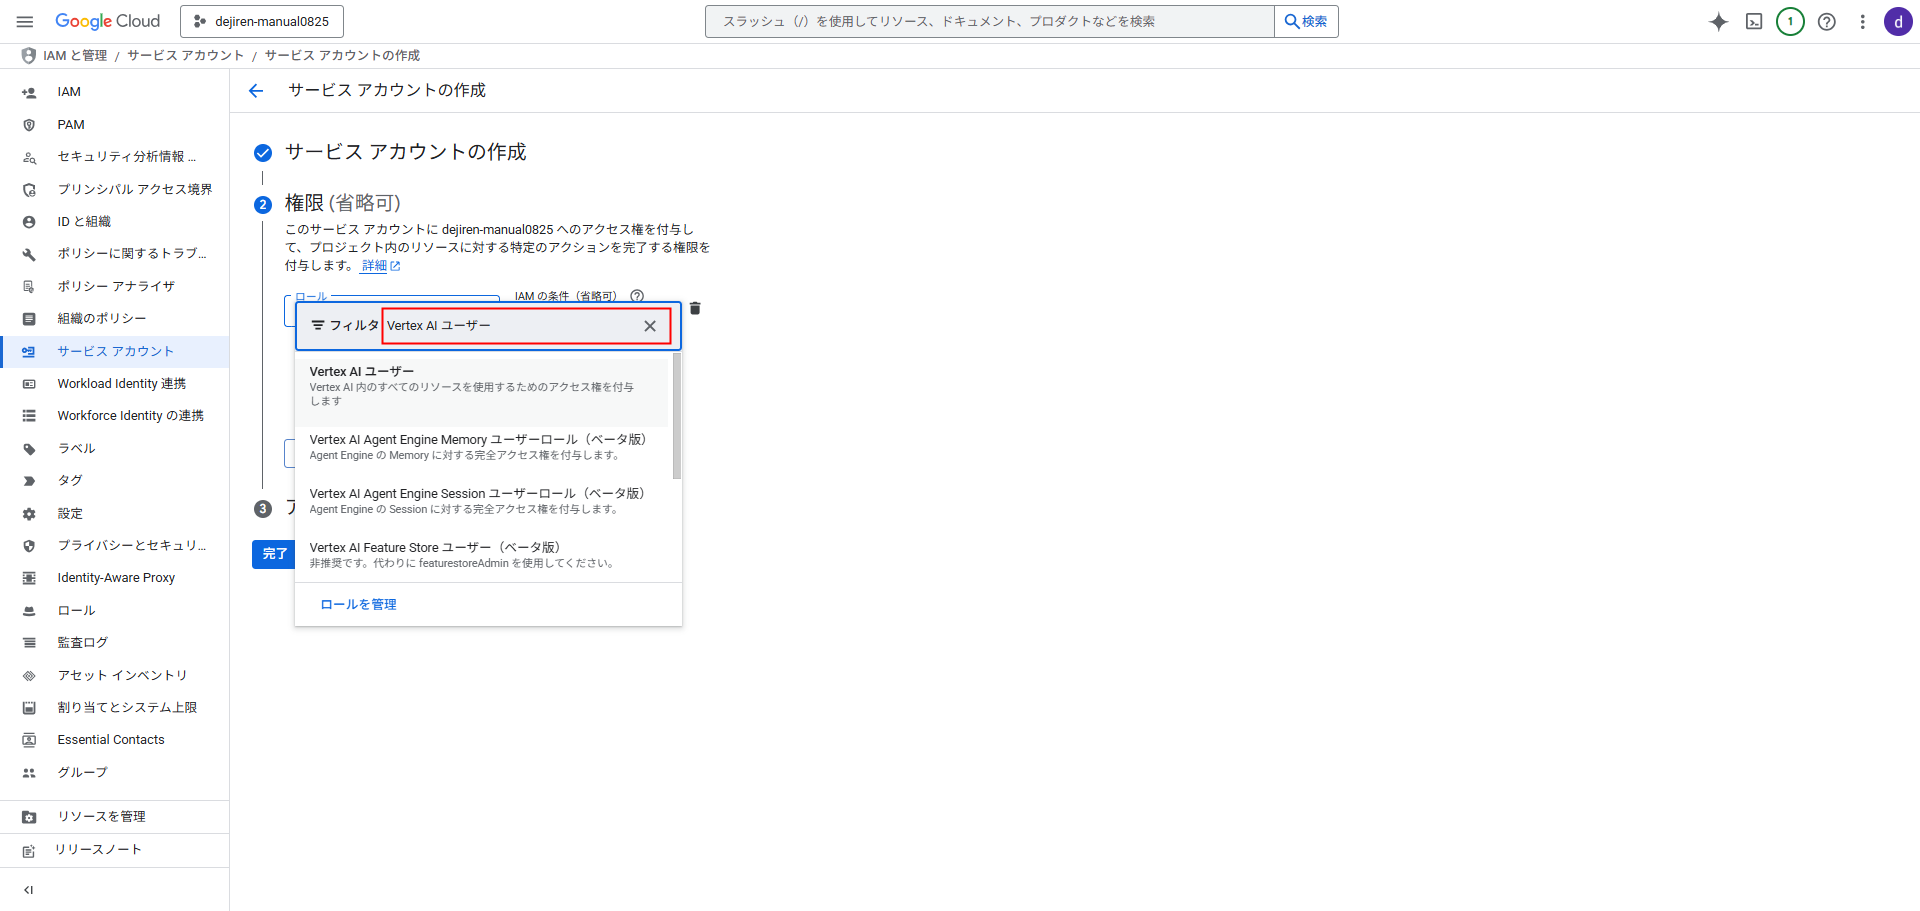Click the ロールを管理 link

pos(358,605)
